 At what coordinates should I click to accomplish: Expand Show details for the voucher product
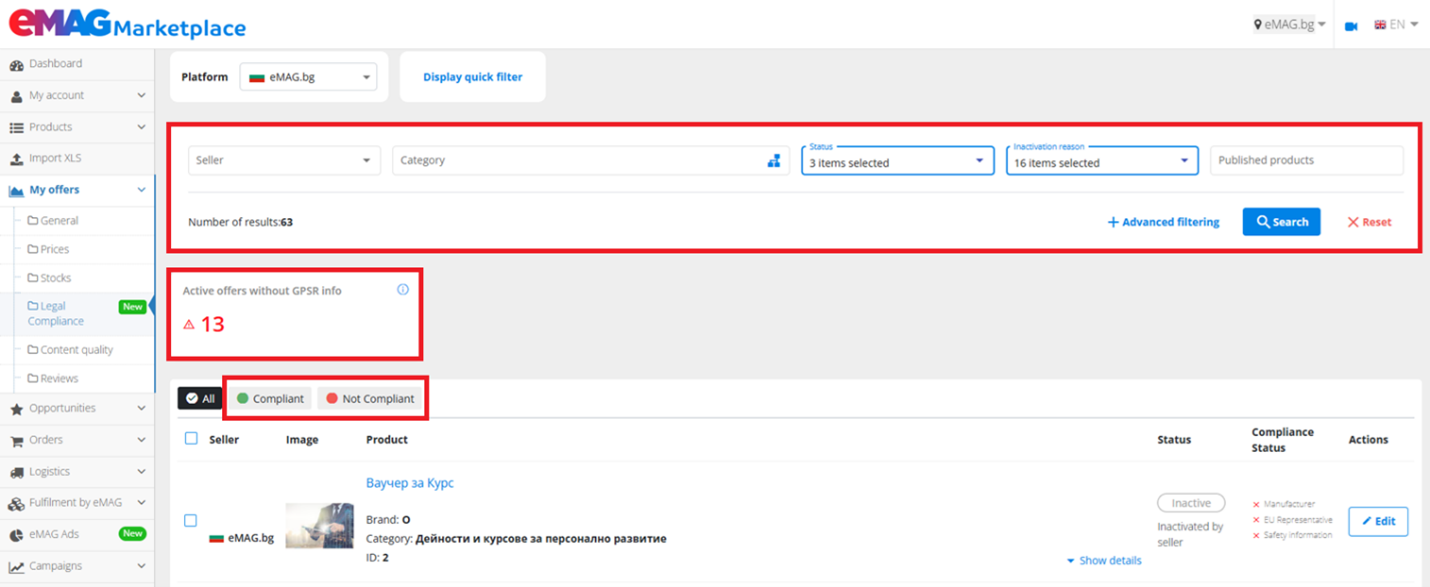1104,561
